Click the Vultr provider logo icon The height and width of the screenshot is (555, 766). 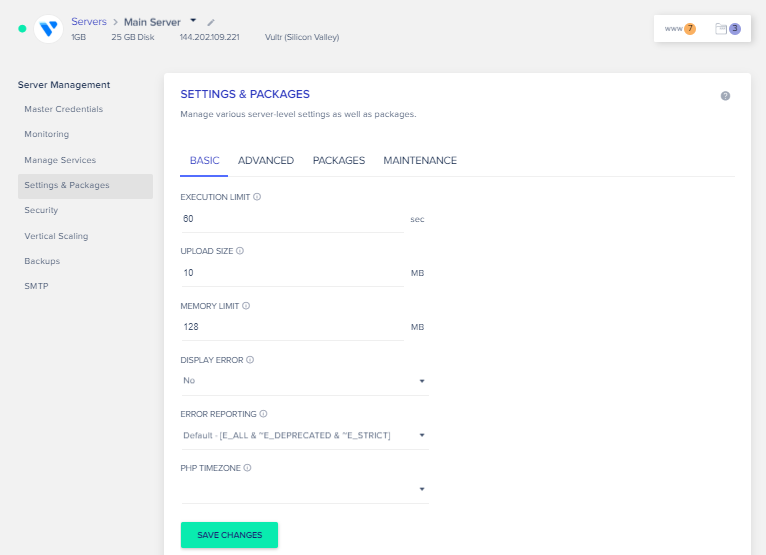coord(48,29)
